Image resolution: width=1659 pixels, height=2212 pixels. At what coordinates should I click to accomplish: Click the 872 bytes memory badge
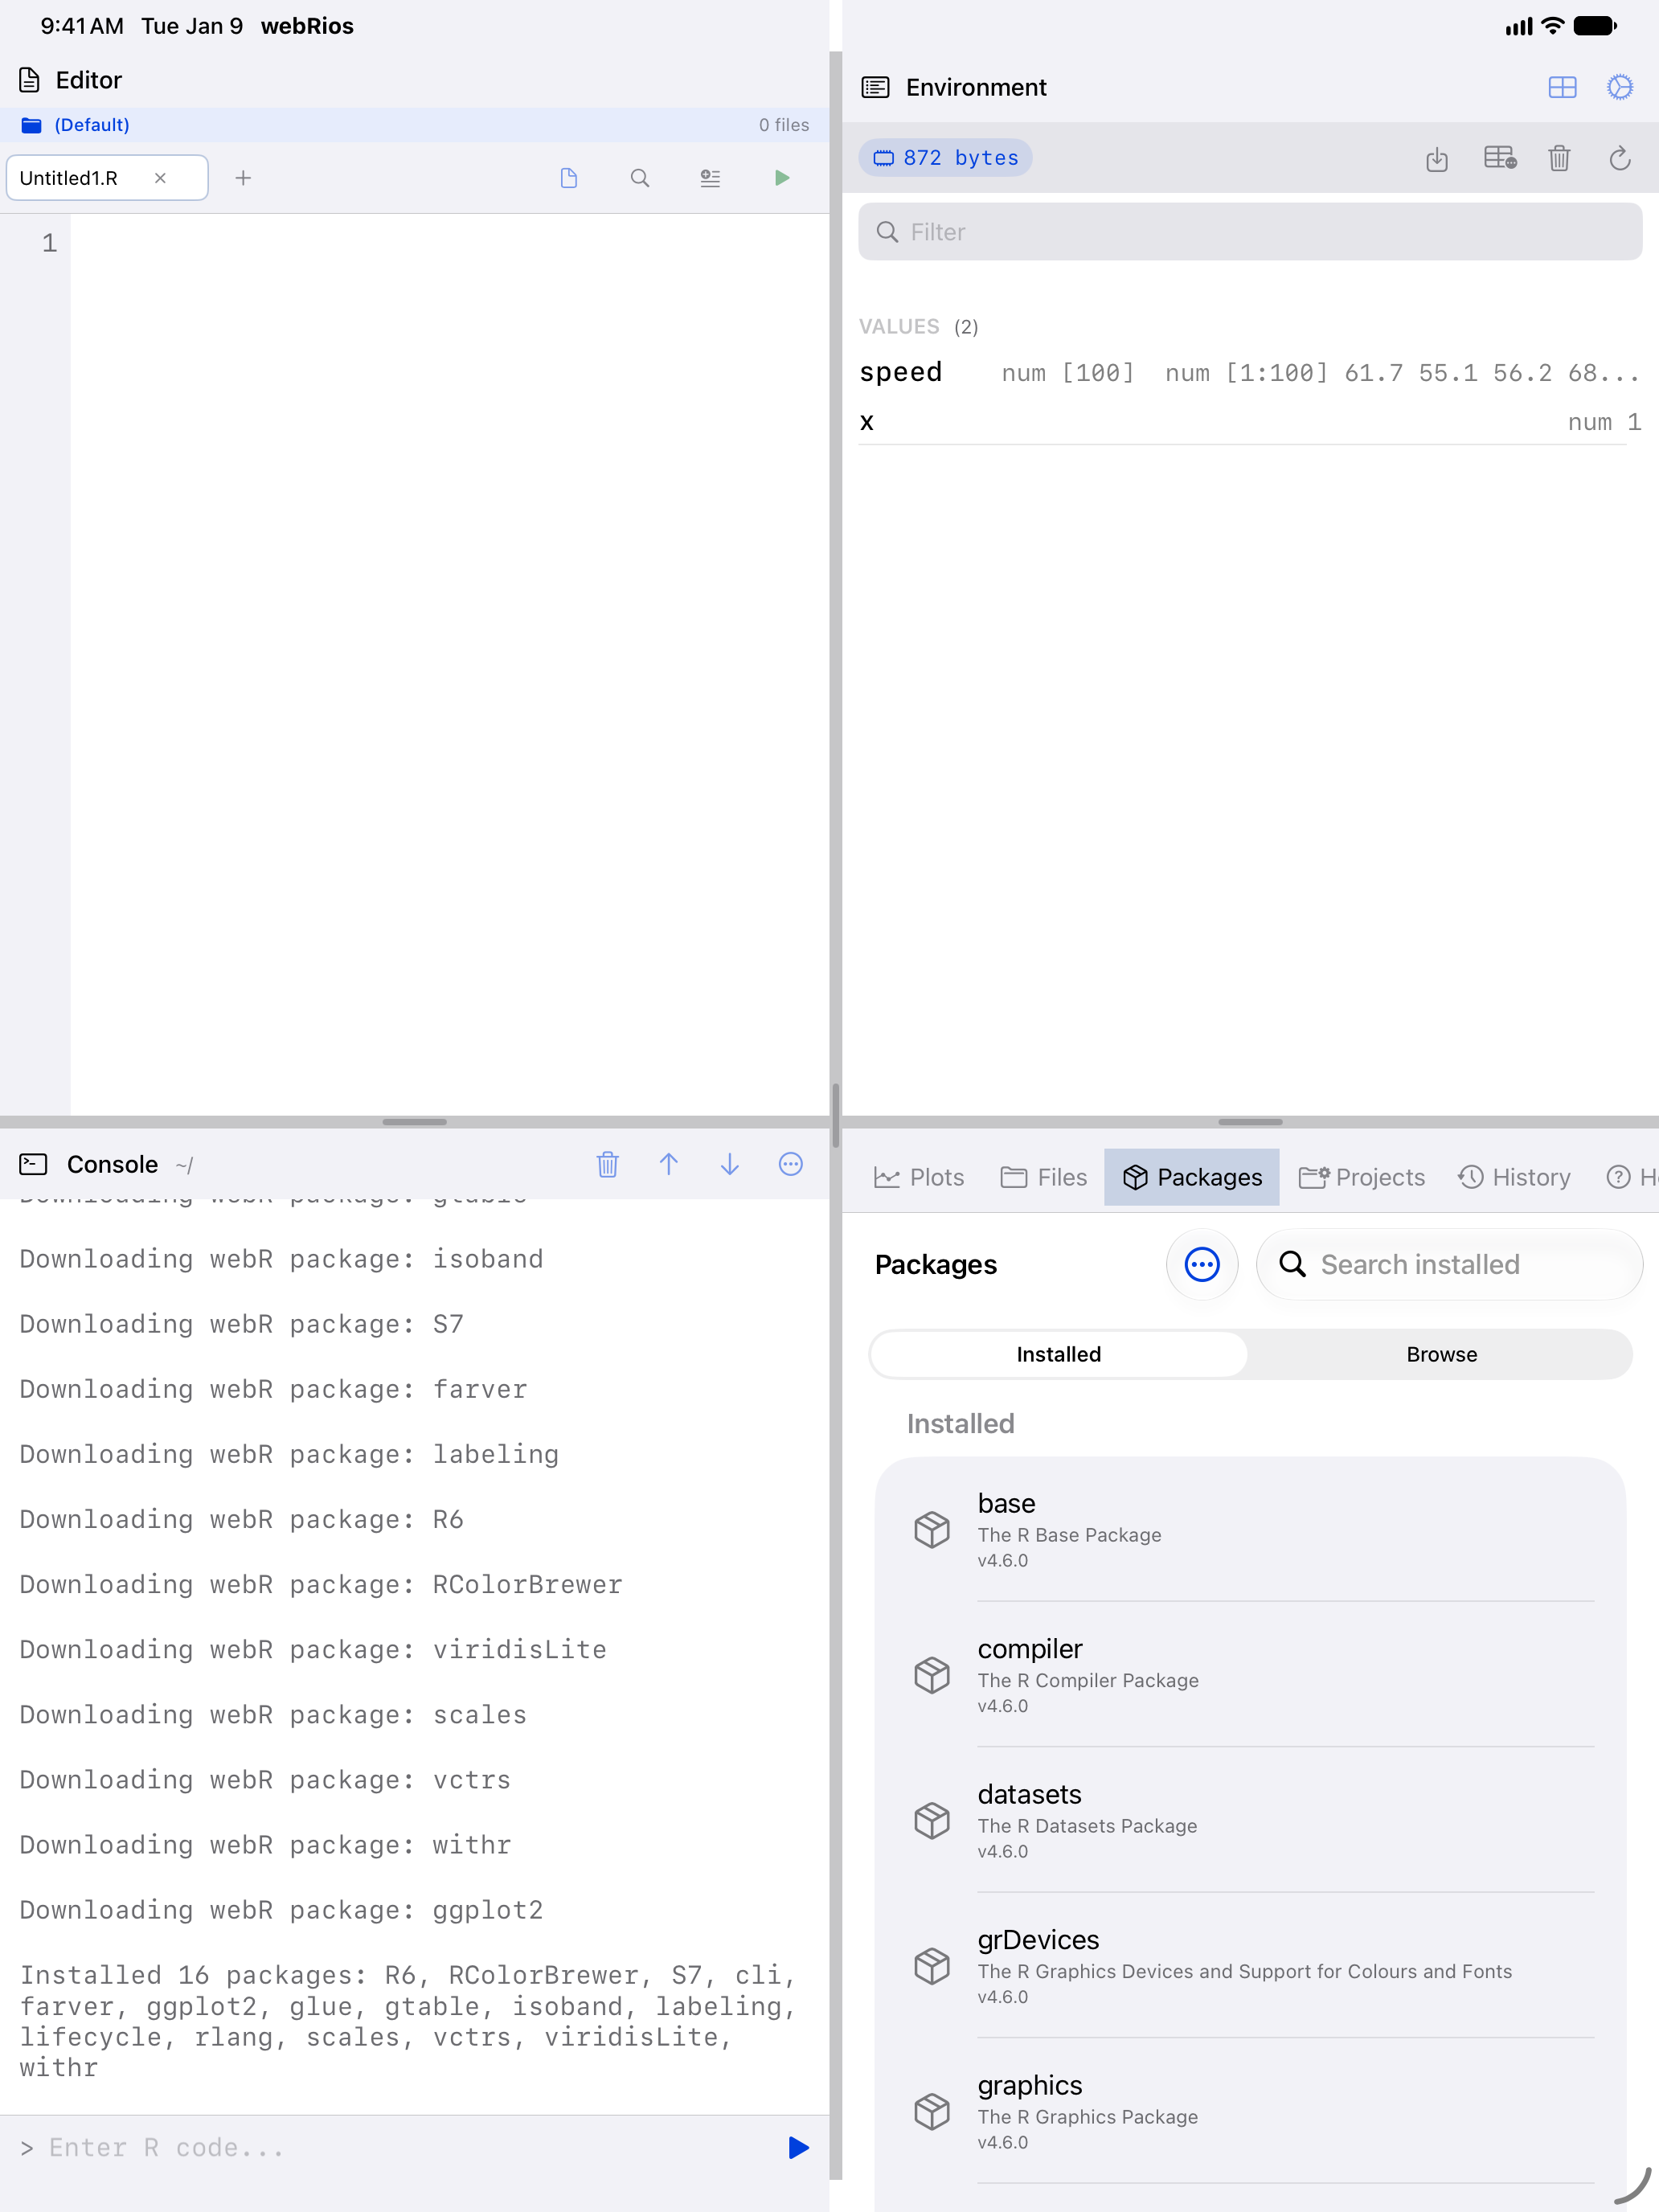click(x=946, y=158)
